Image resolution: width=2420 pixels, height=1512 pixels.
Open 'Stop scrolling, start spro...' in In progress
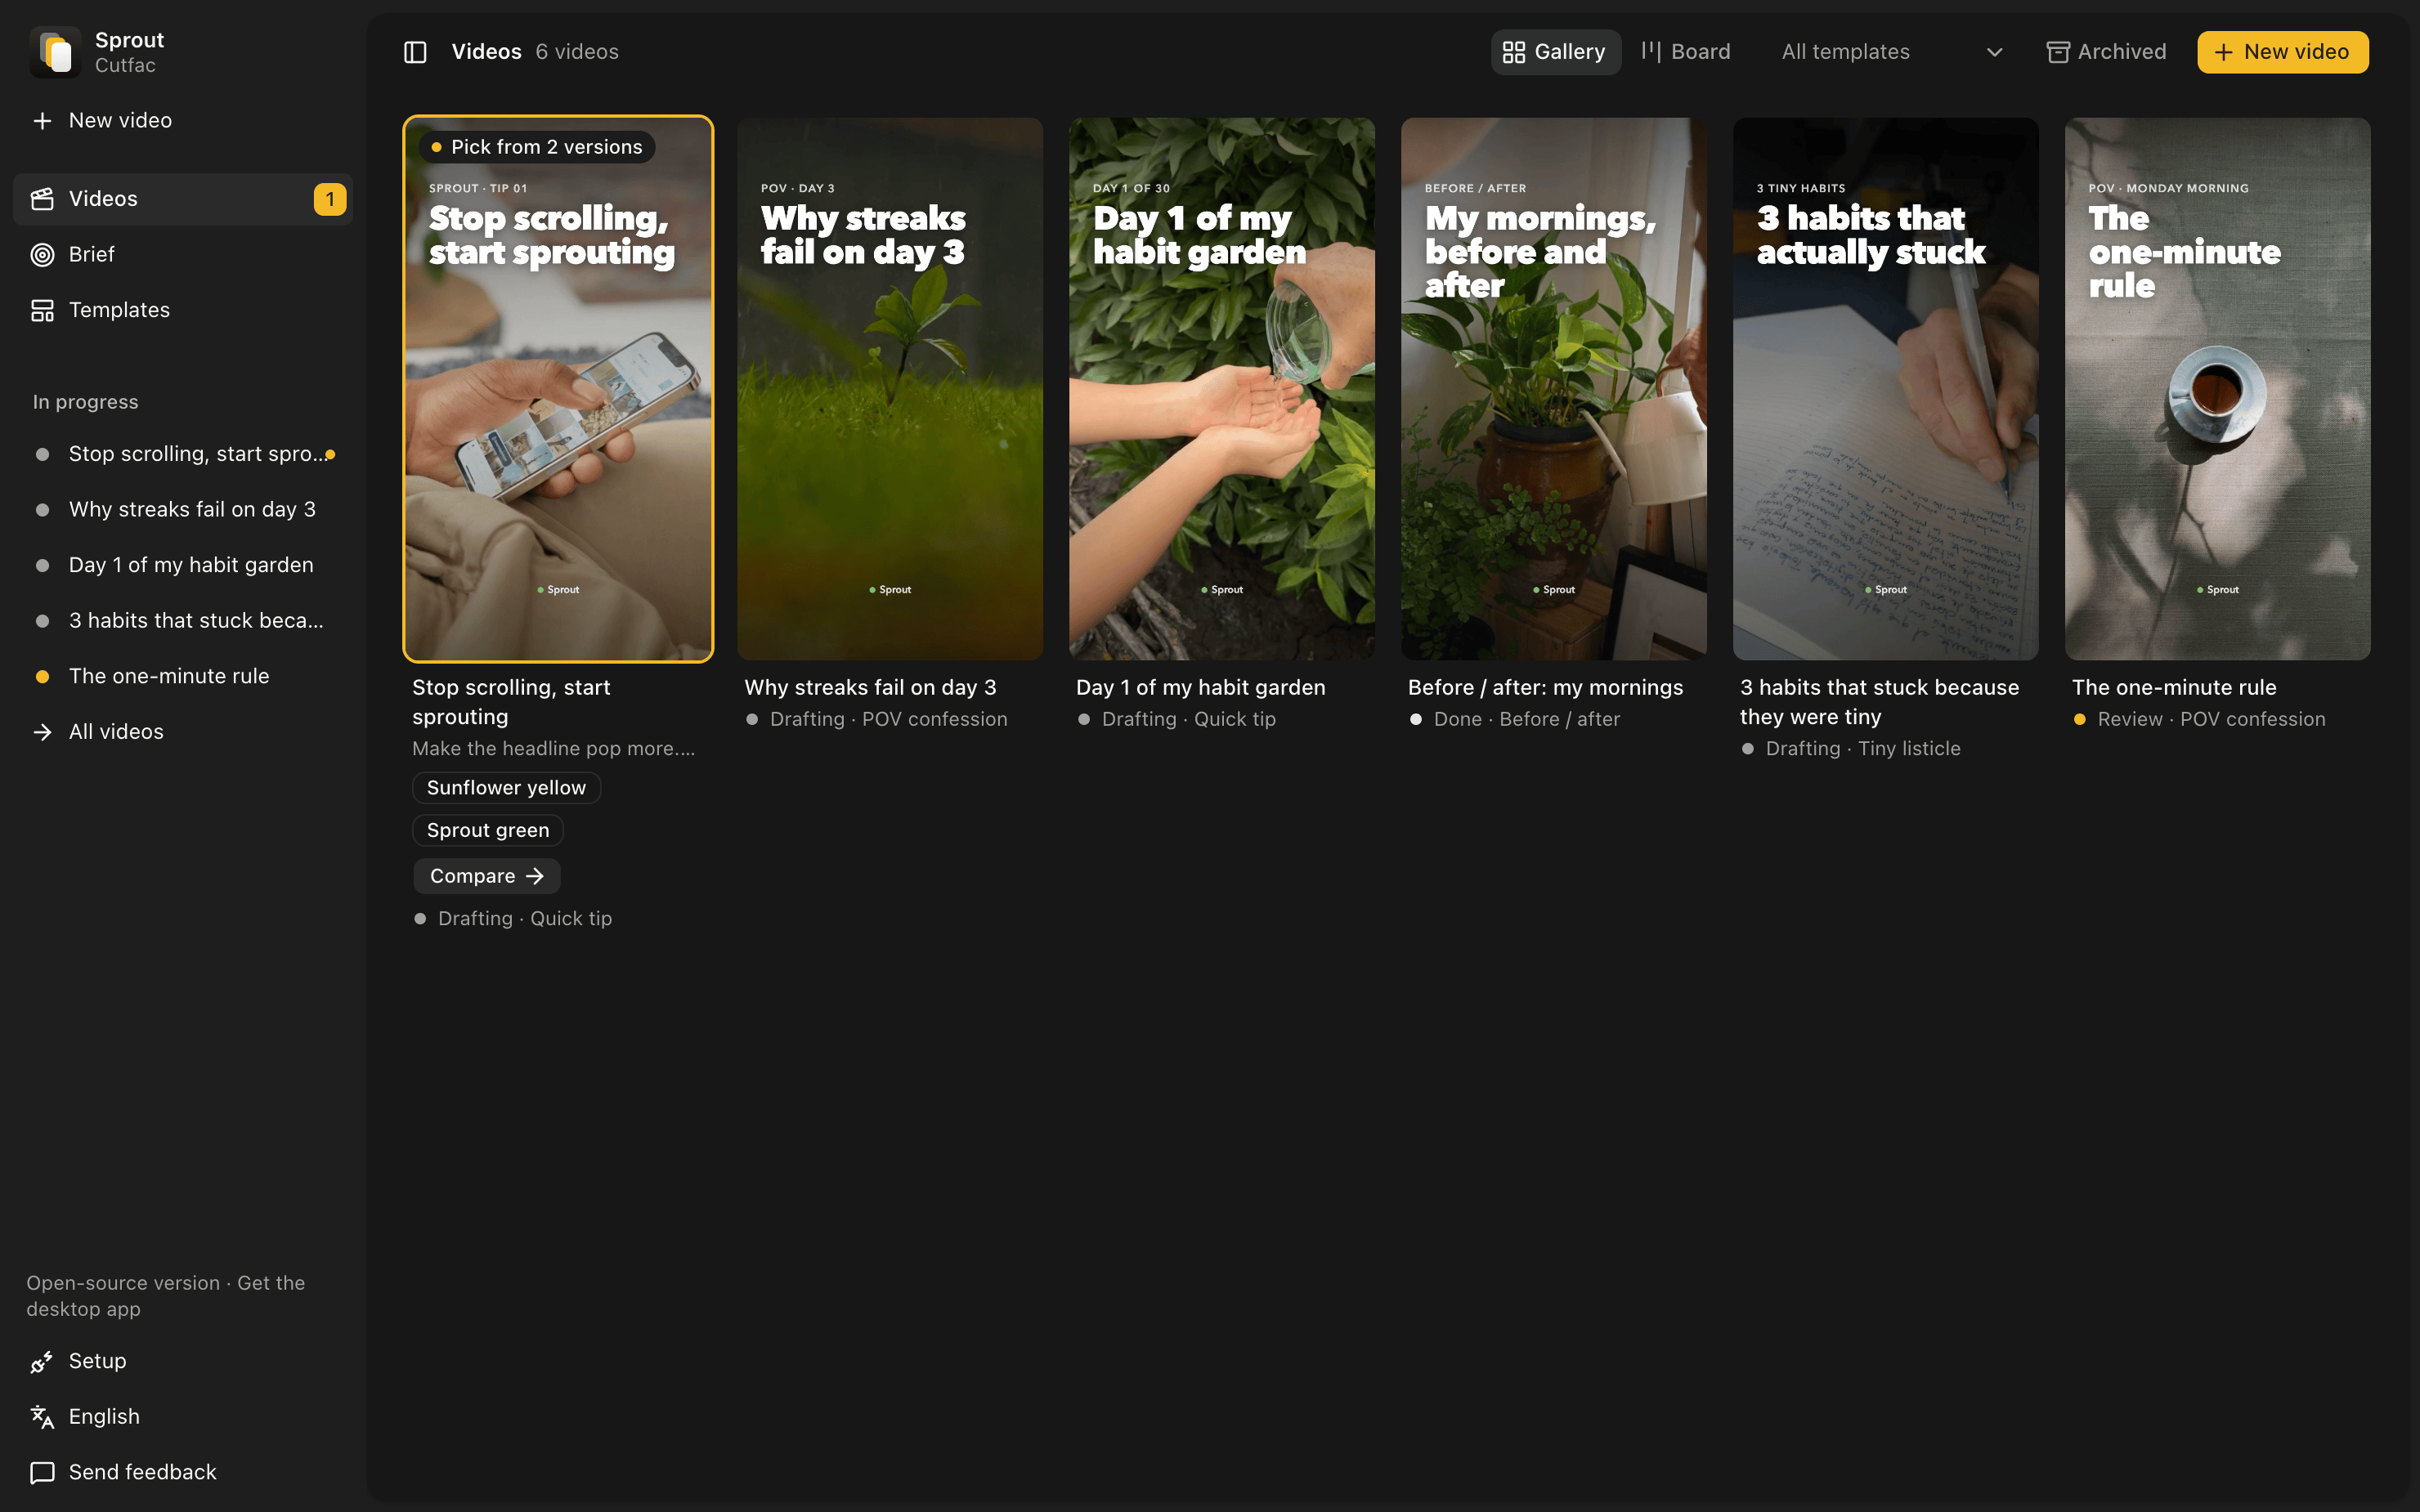click(183, 454)
